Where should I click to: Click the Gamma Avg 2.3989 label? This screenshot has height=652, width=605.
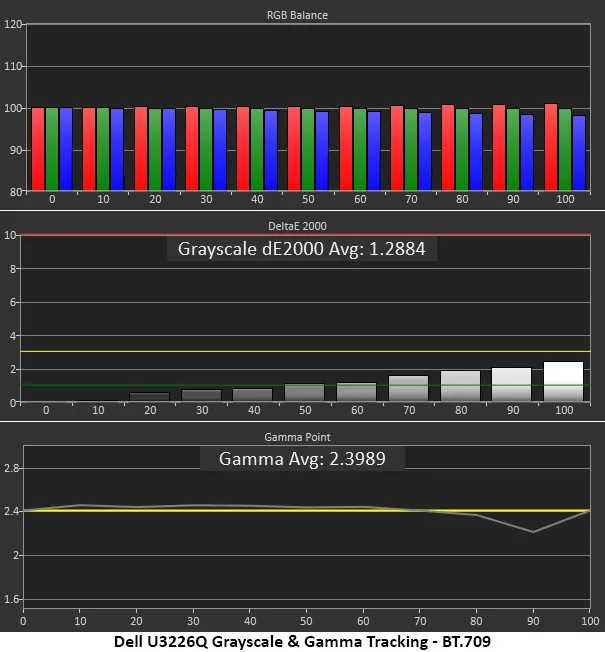tap(302, 458)
